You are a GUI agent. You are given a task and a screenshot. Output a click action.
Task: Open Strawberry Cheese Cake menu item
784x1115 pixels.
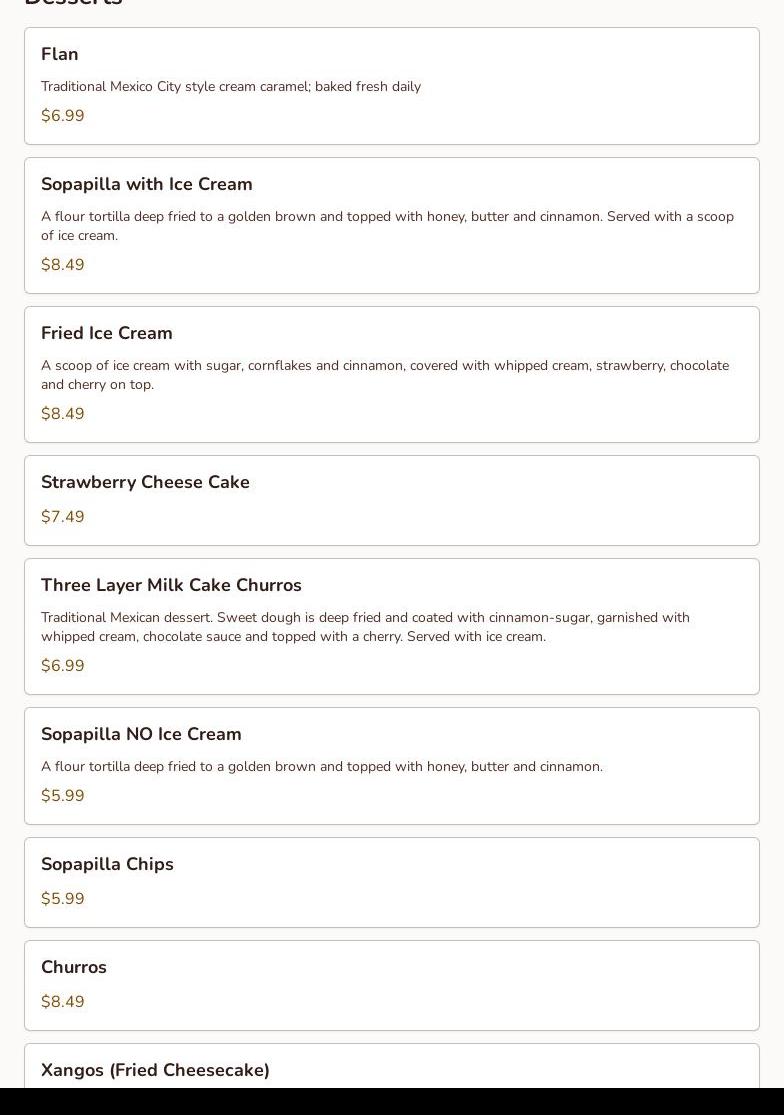392,501
